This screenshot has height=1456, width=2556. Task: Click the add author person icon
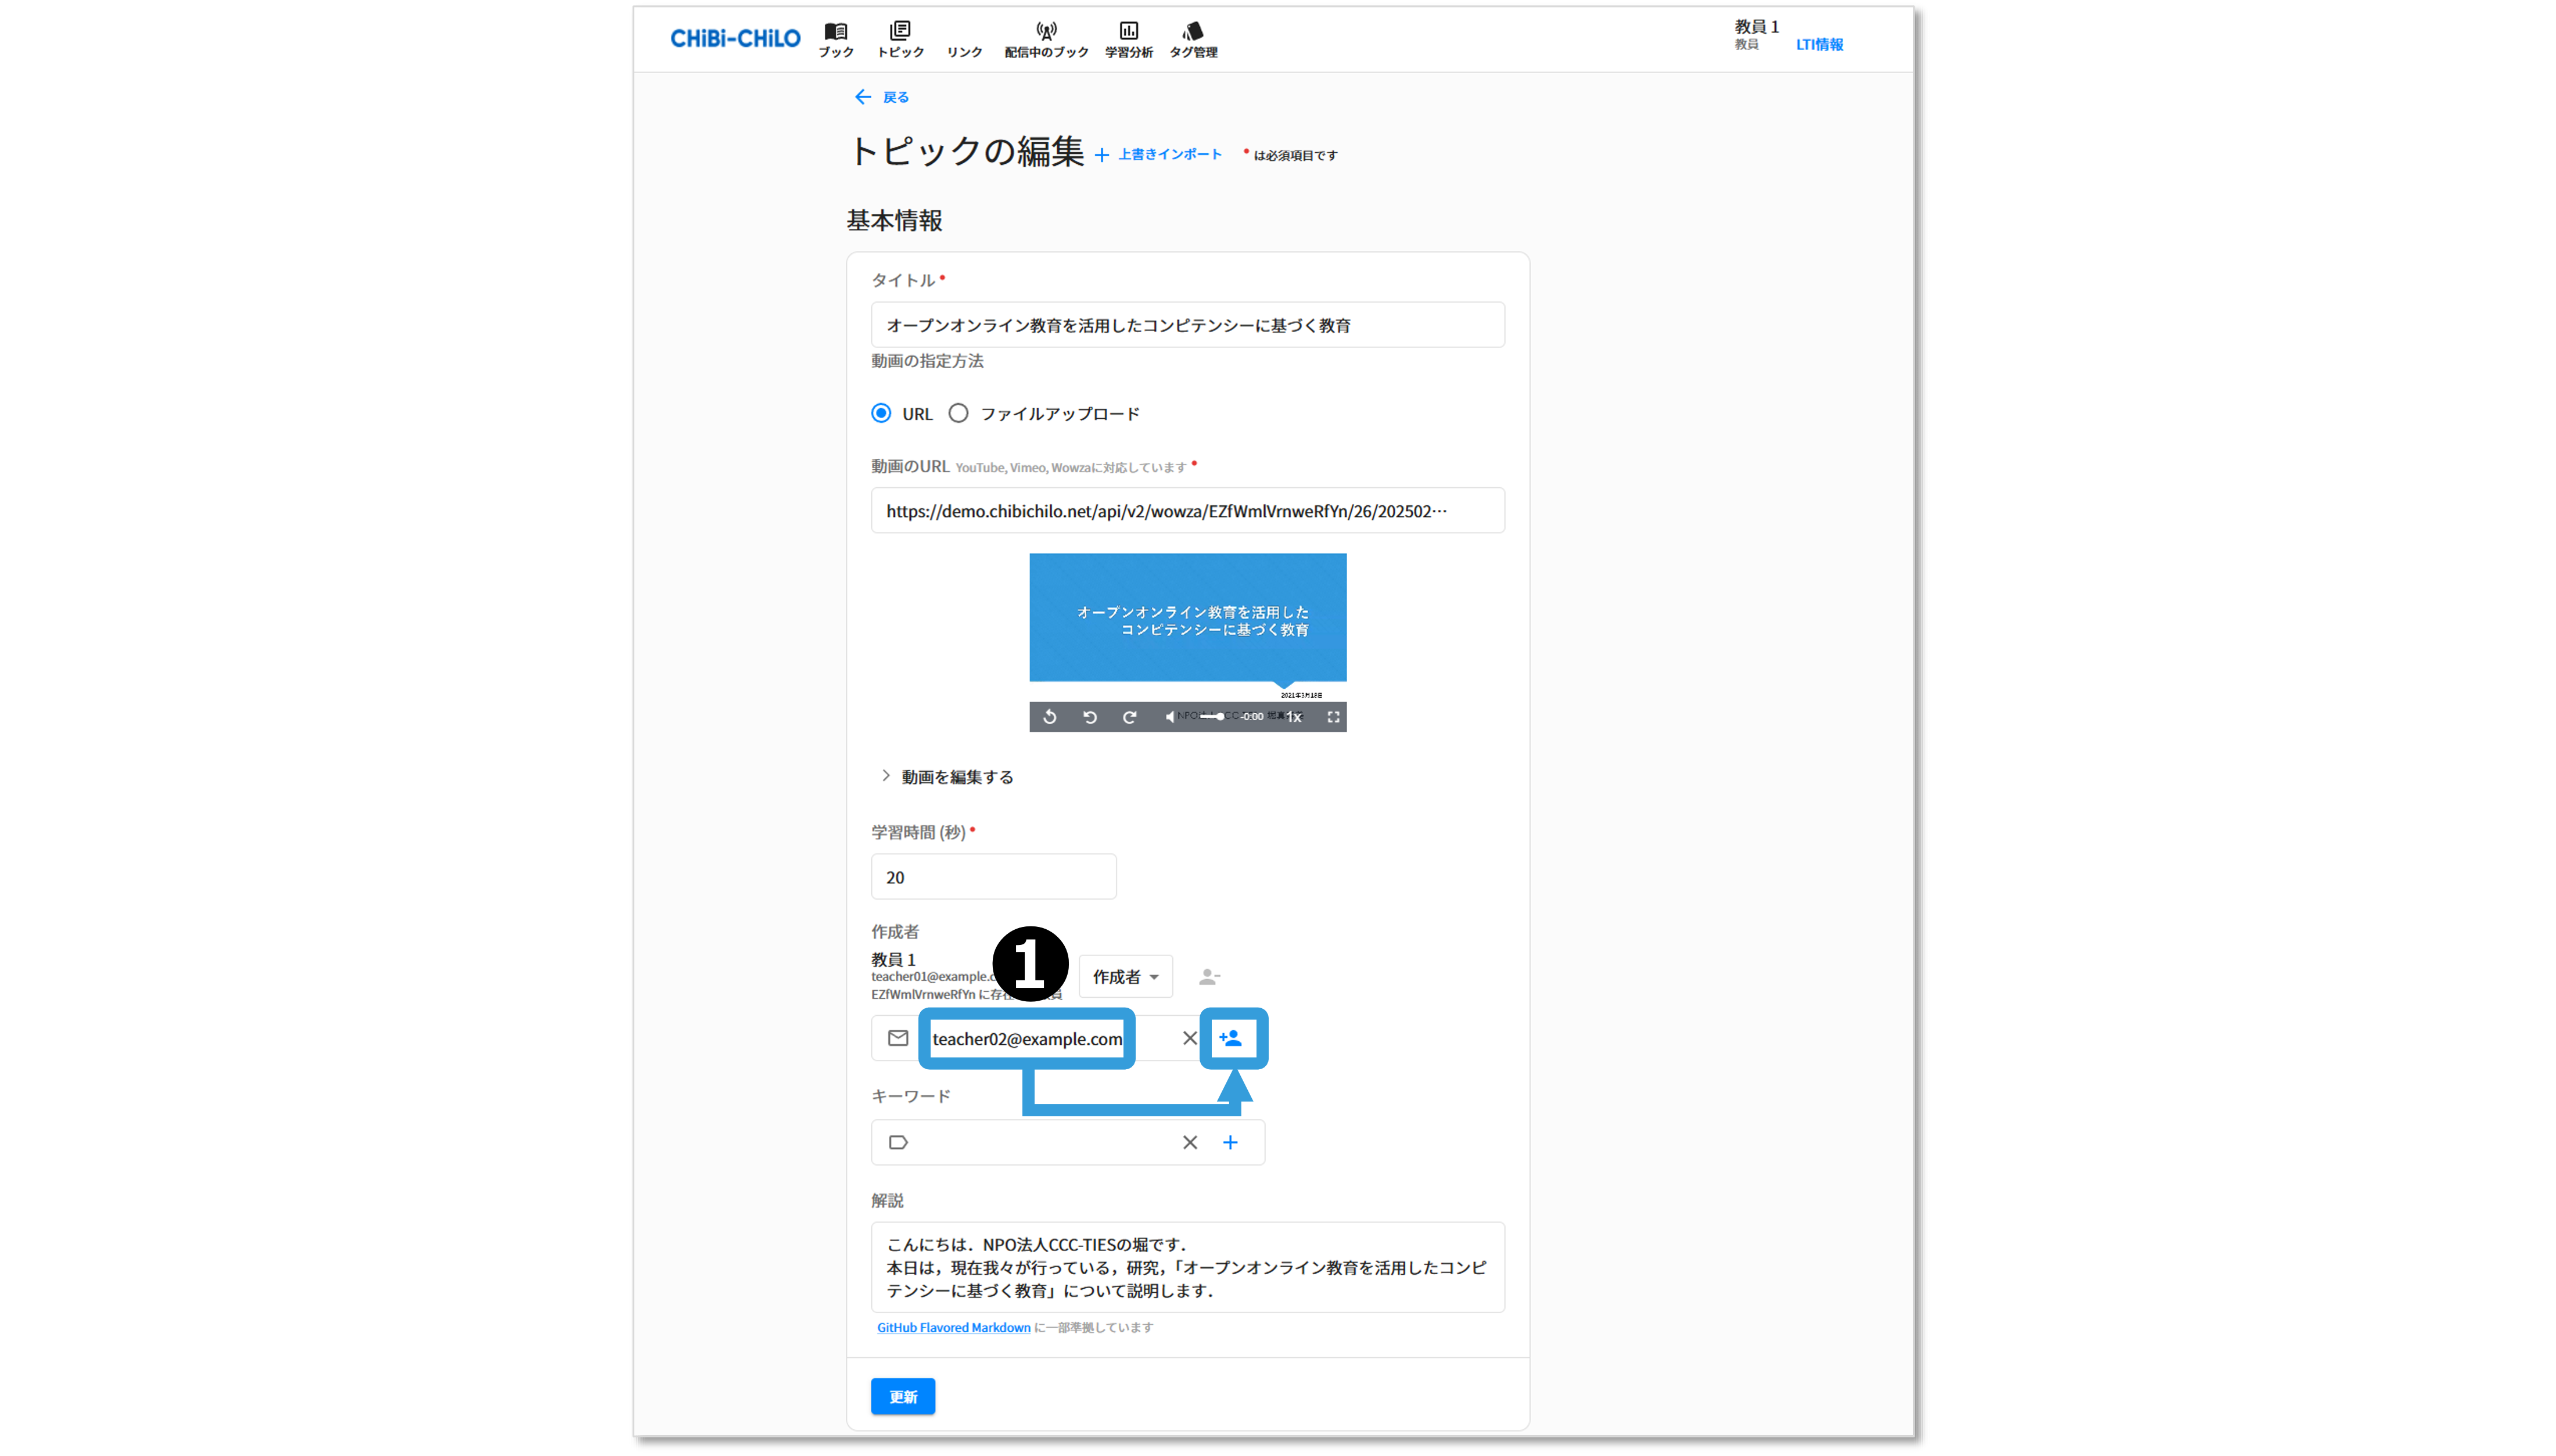click(x=1231, y=1038)
